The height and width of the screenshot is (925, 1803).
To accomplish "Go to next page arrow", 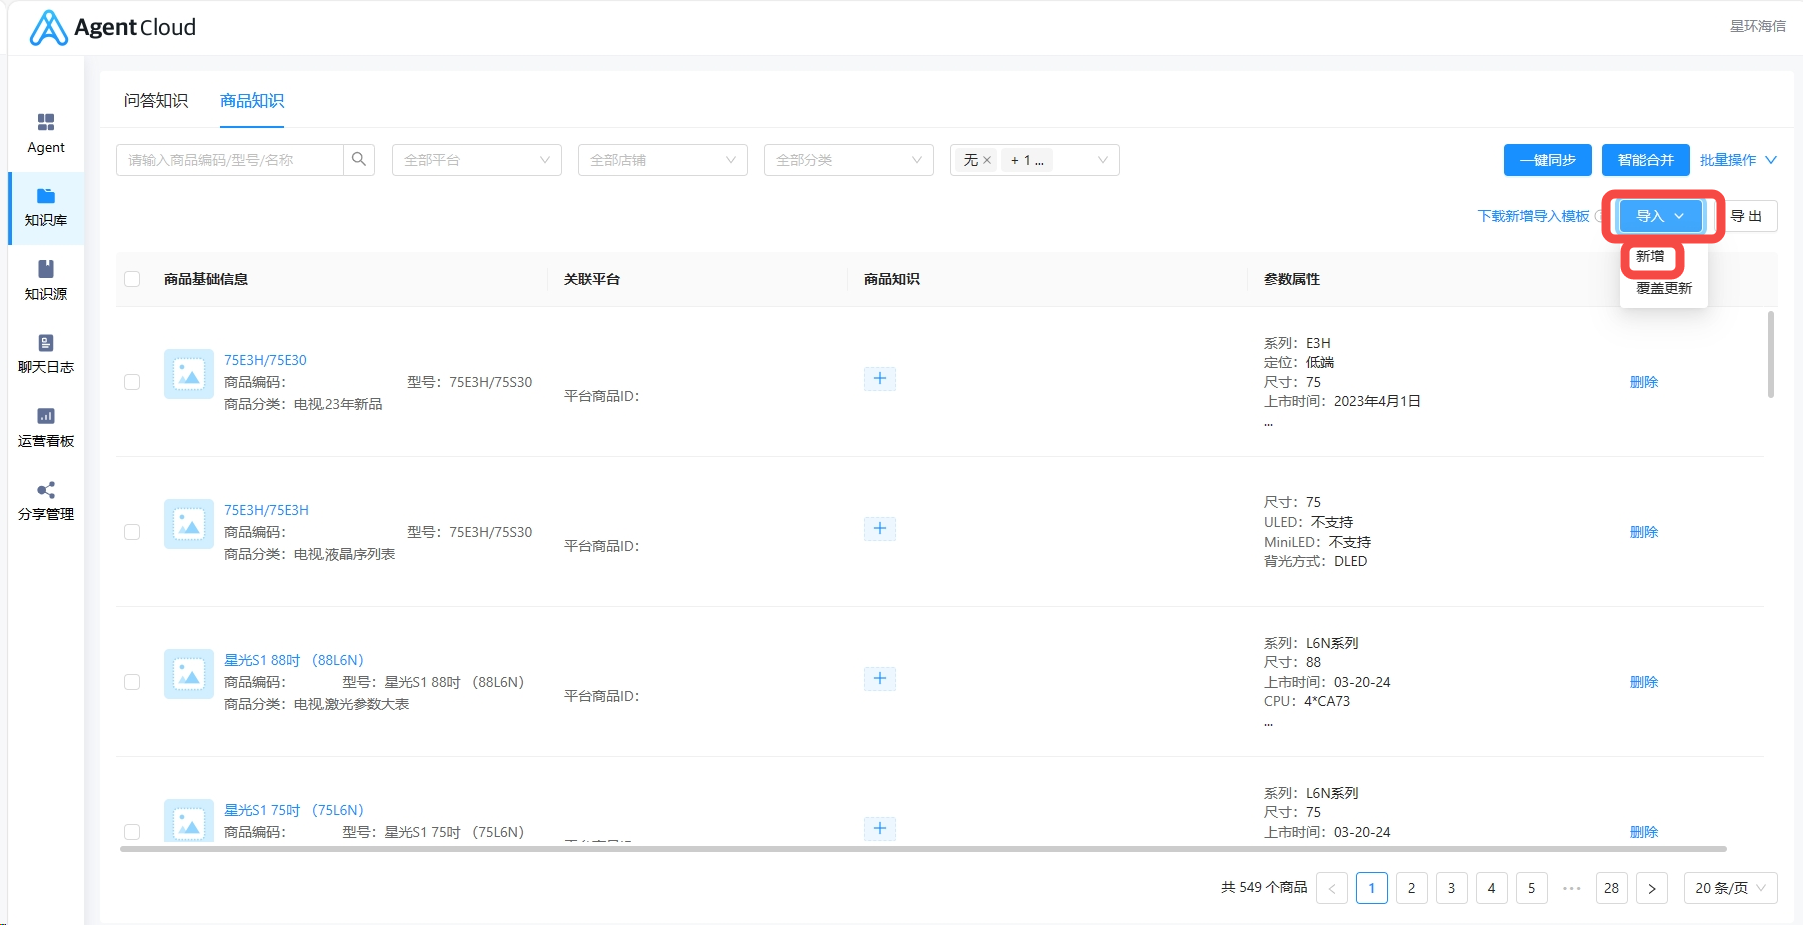I will pyautogui.click(x=1652, y=888).
